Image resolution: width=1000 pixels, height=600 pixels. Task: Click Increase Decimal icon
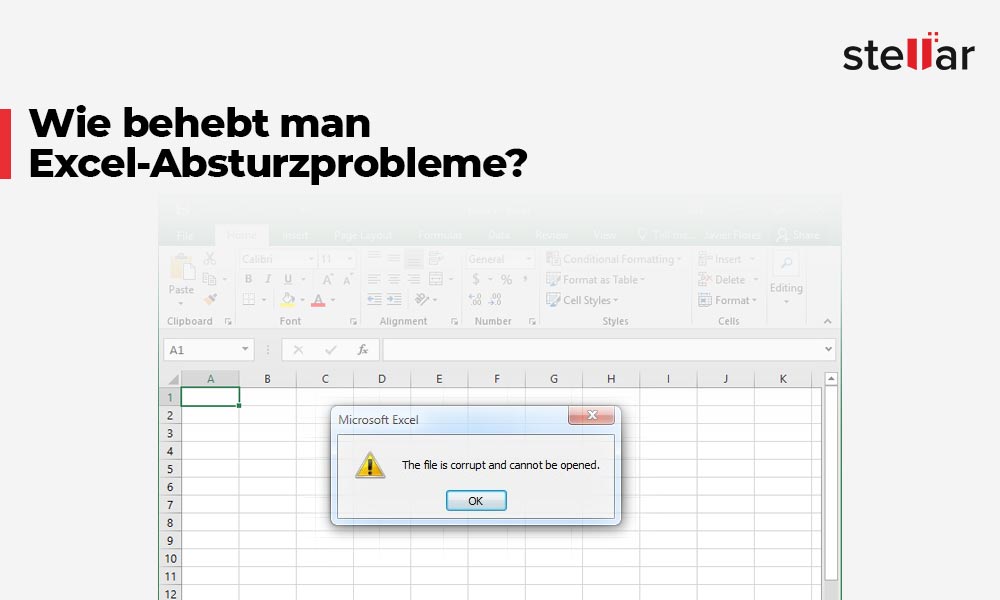475,299
